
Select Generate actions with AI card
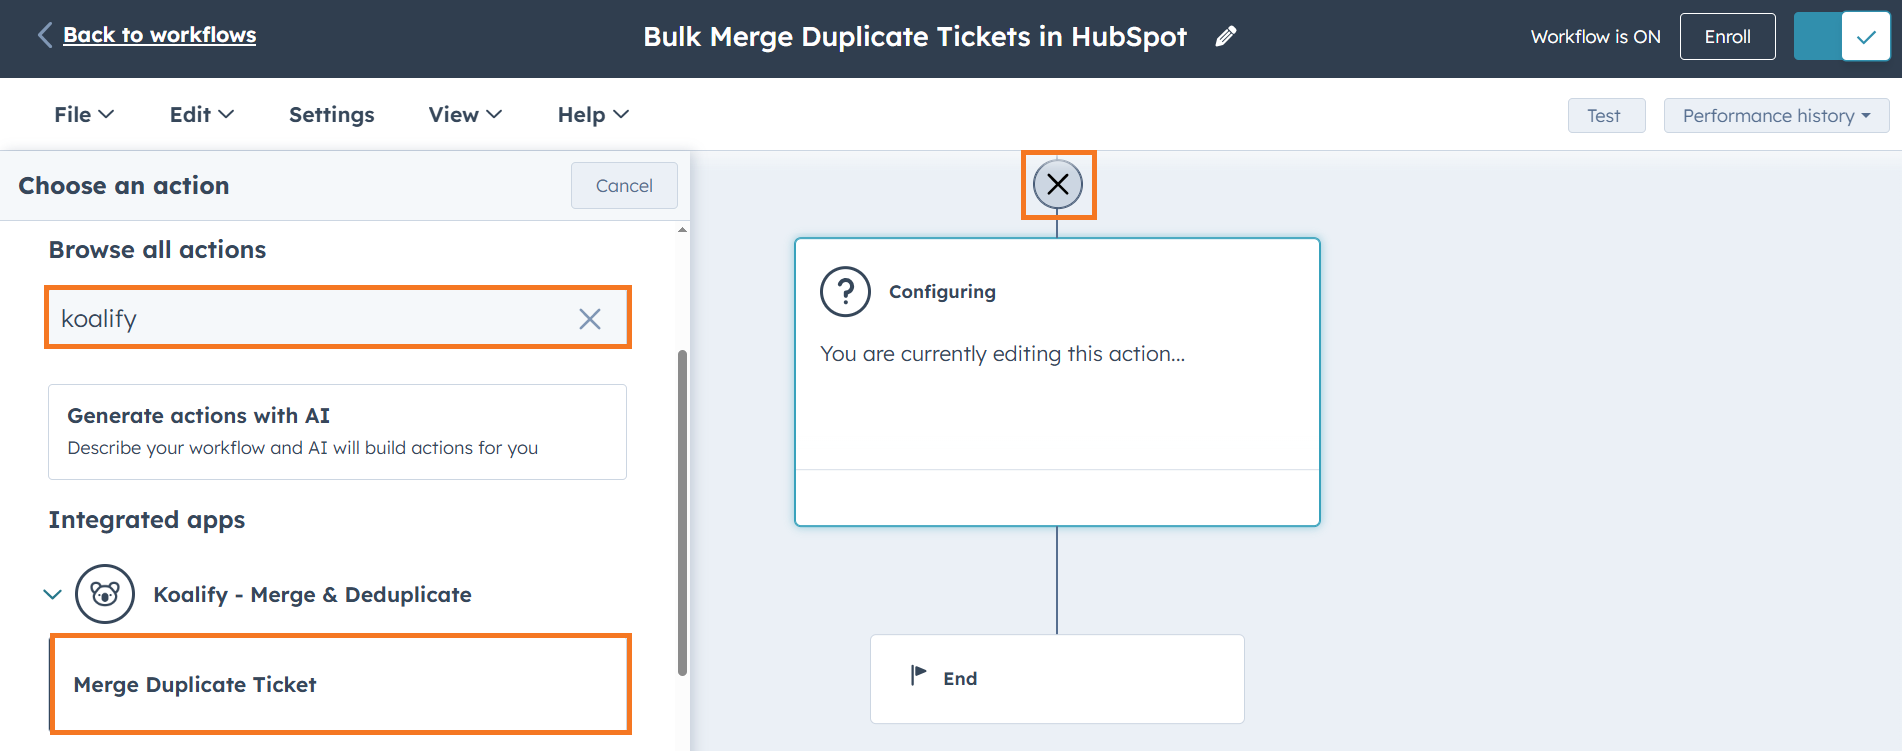[x=337, y=432]
